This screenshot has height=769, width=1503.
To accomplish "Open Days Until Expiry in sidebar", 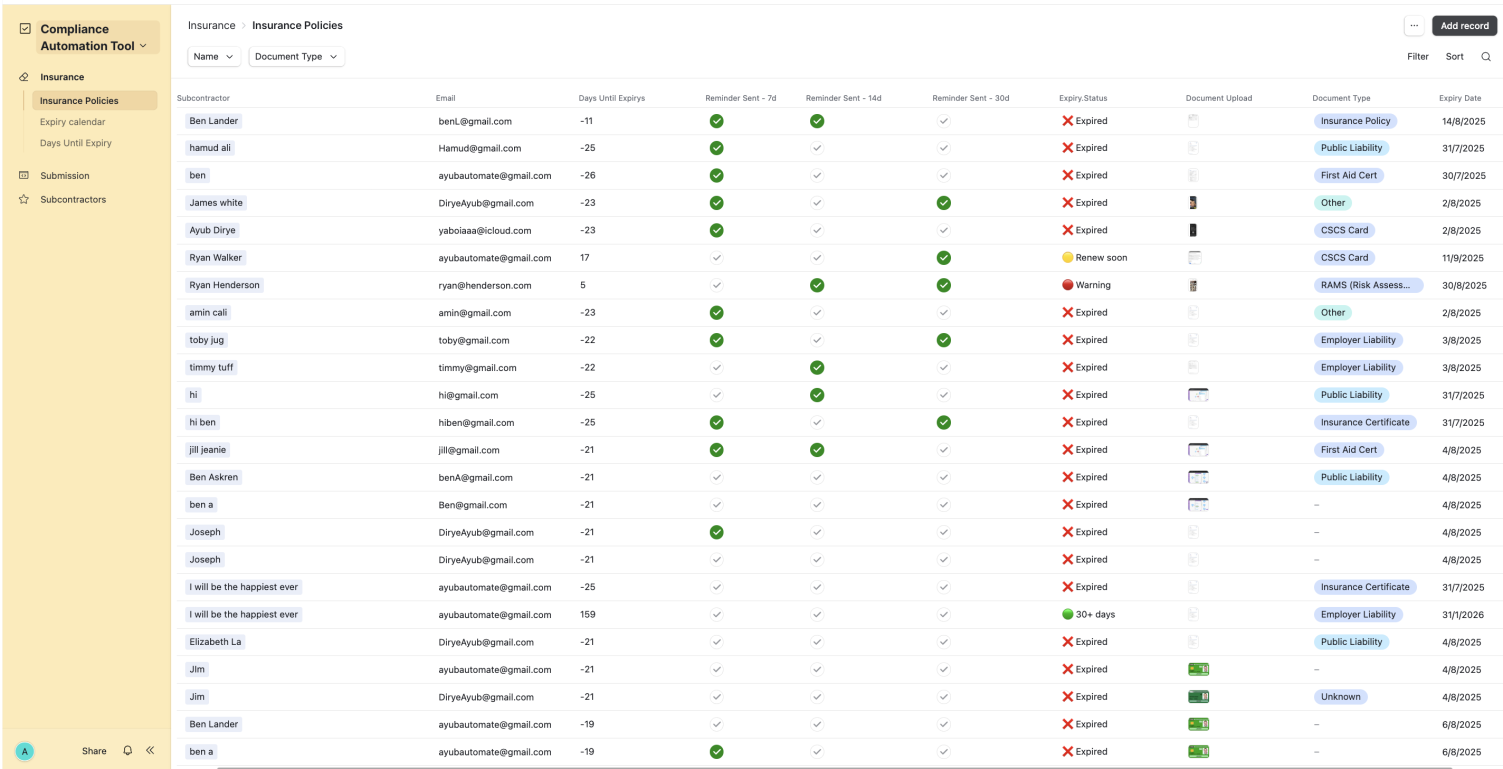I will point(75,143).
